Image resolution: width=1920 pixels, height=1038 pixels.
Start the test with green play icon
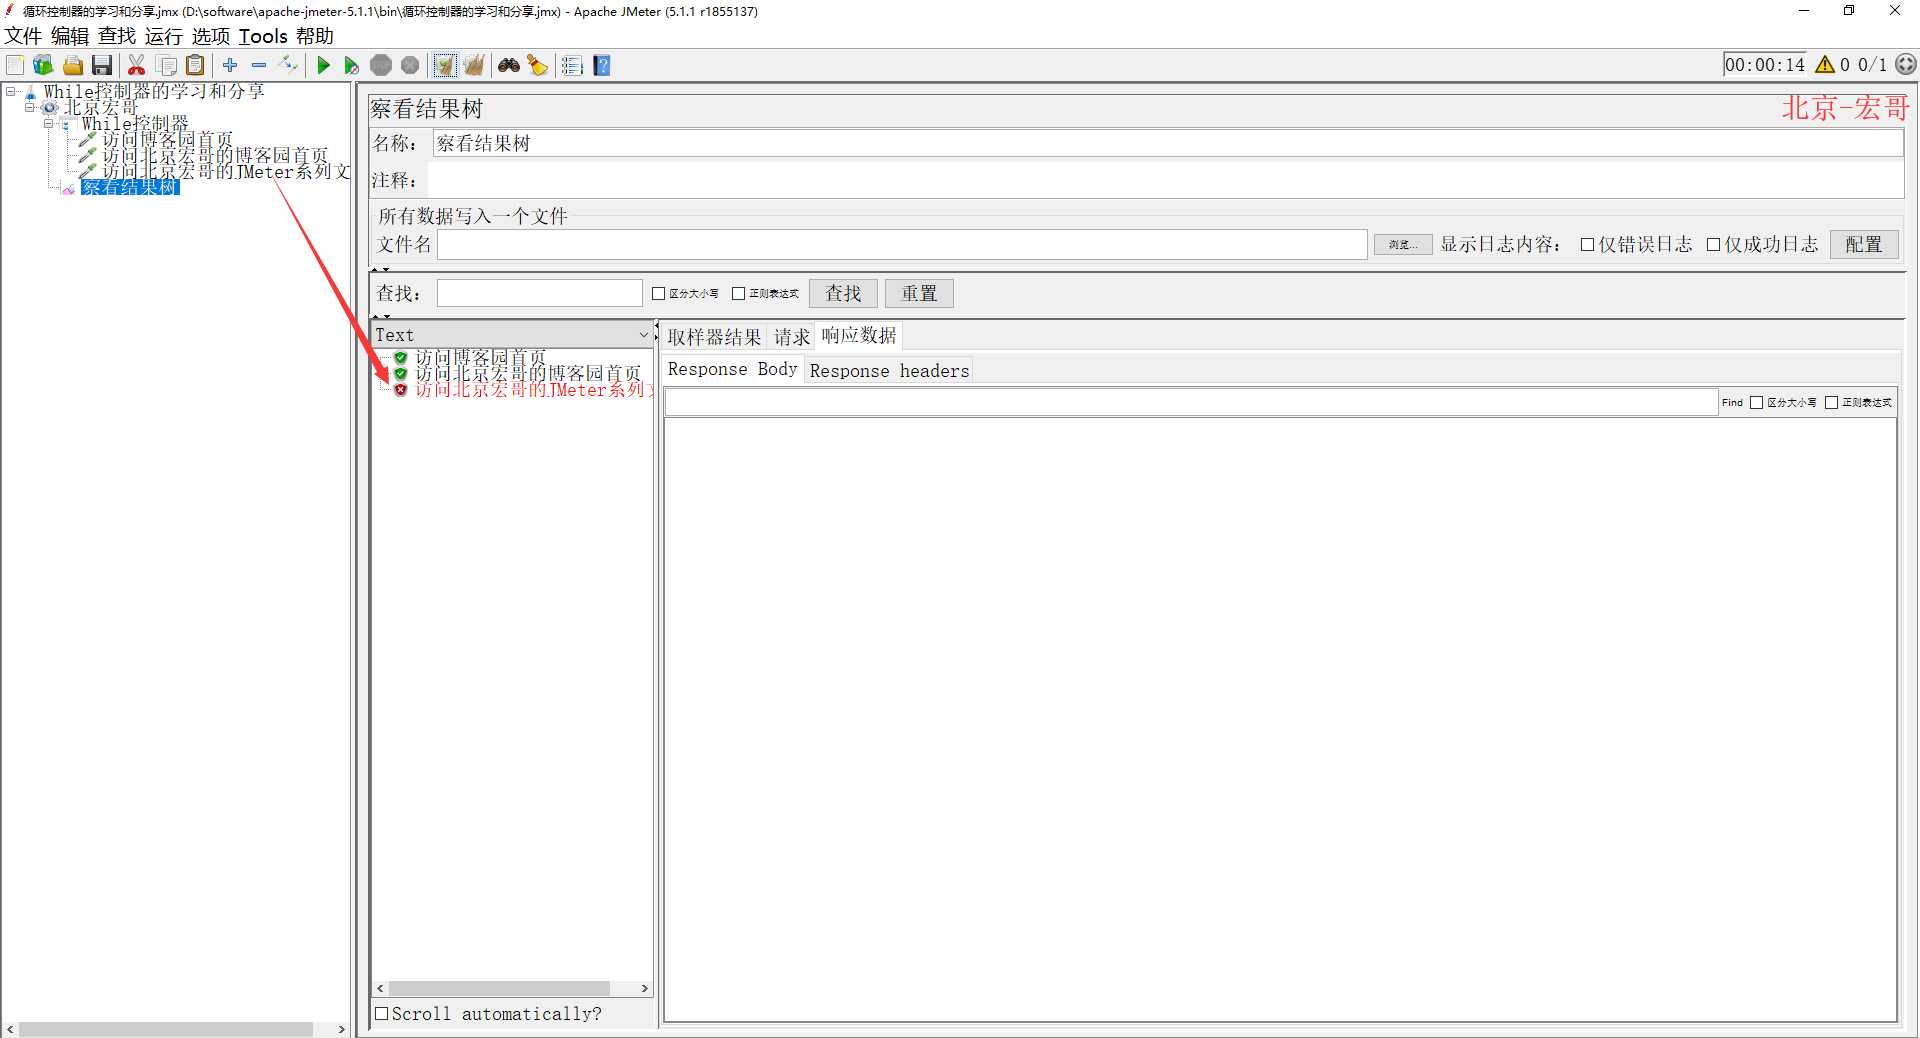click(323, 66)
